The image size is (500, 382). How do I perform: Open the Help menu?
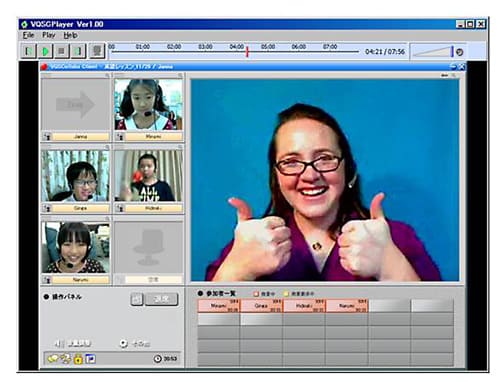[70, 35]
